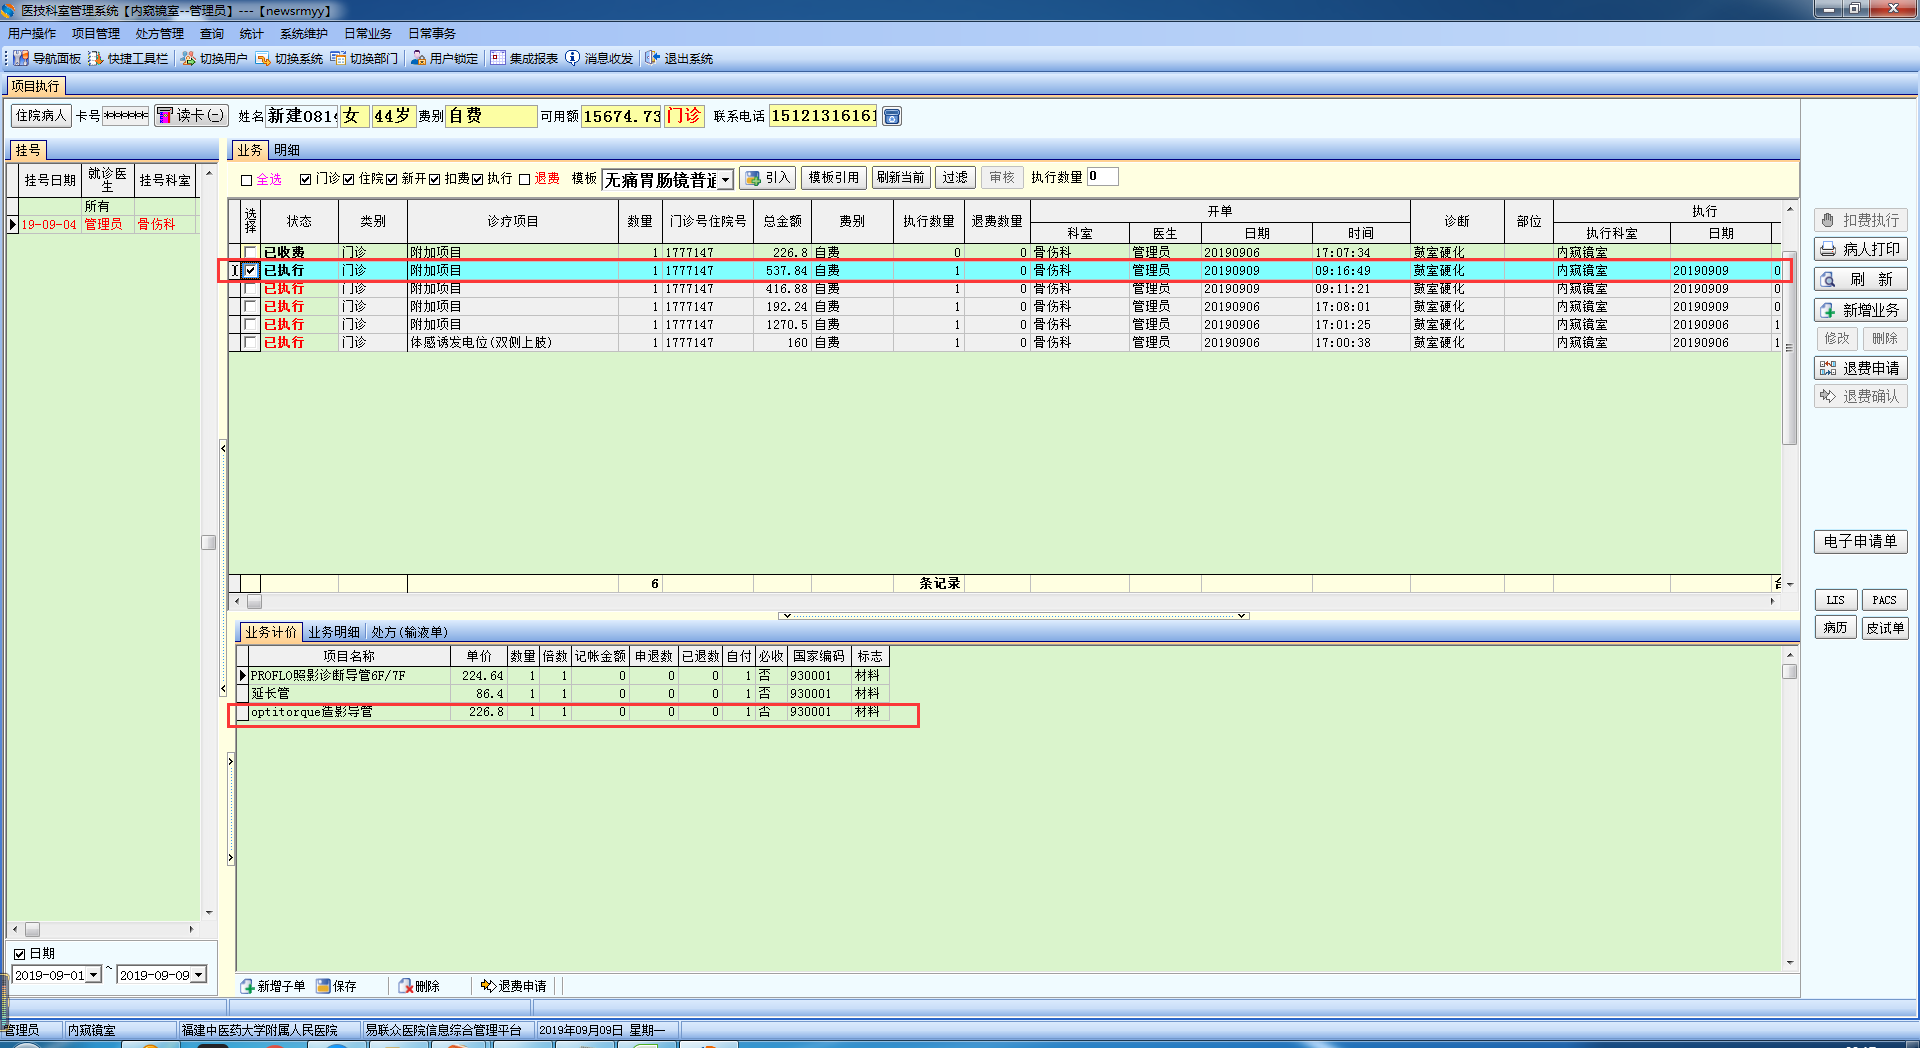Click the 皮试单 button
This screenshot has height=1048, width=1920.
coord(1885,628)
